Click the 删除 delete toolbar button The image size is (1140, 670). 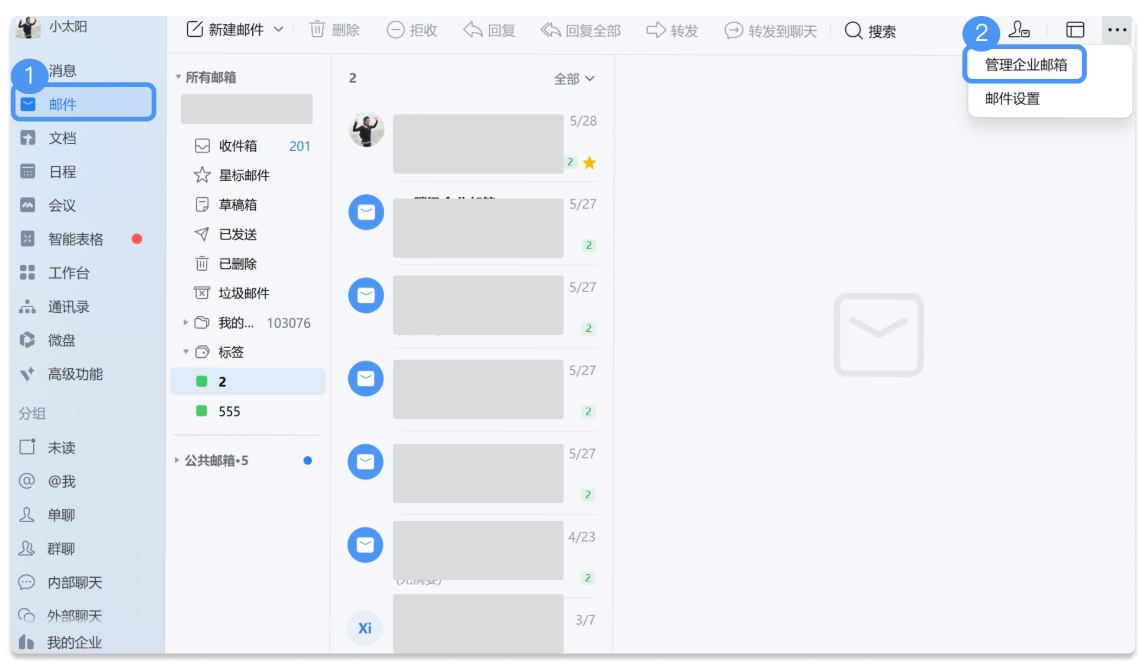coord(334,30)
